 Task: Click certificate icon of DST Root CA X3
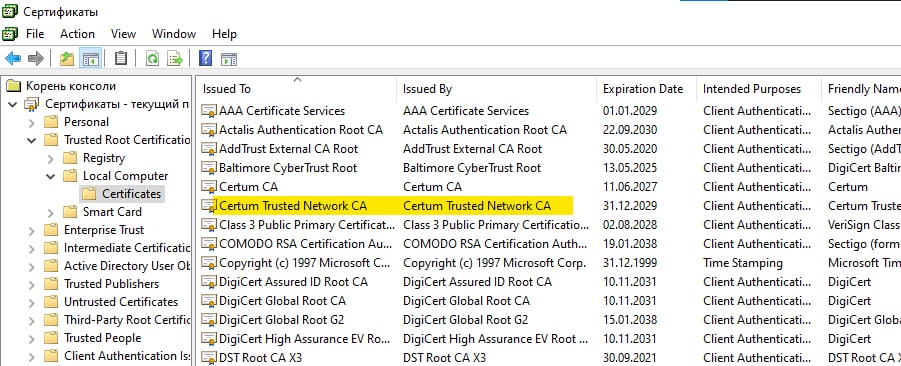[x=209, y=357]
